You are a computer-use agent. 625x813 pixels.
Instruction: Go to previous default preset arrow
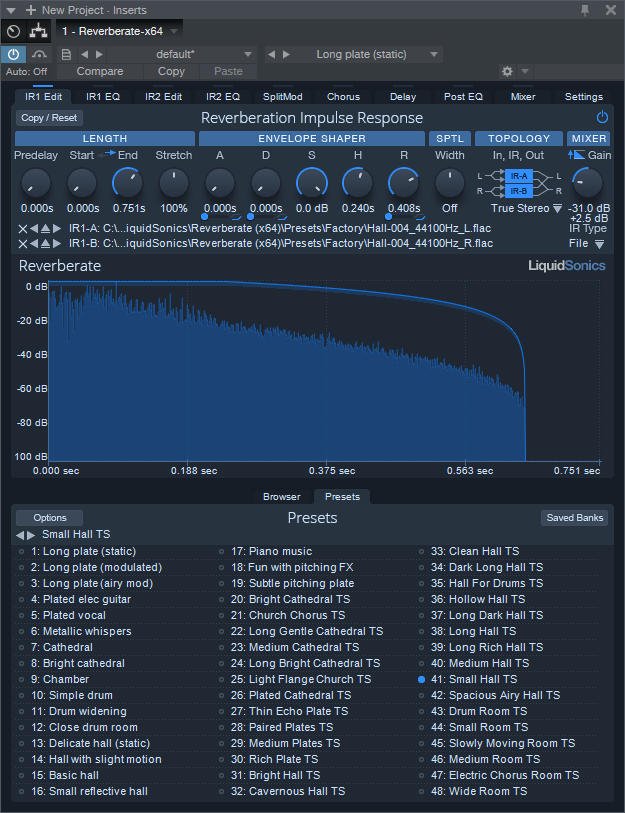point(85,54)
